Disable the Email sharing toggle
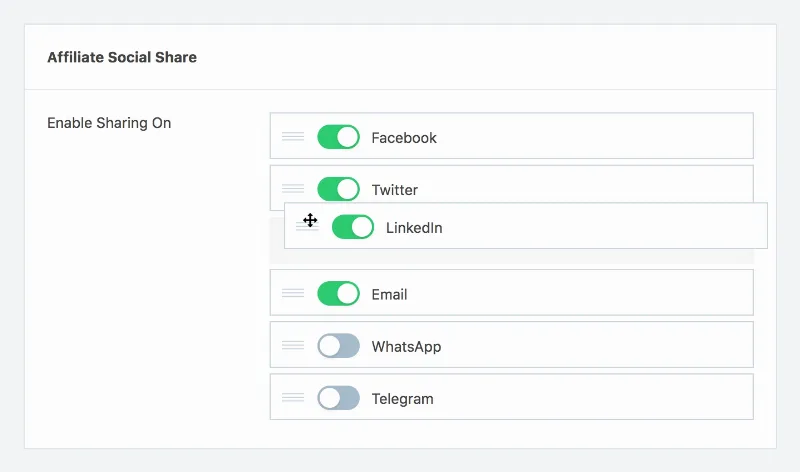This screenshot has height=472, width=800. click(x=338, y=293)
